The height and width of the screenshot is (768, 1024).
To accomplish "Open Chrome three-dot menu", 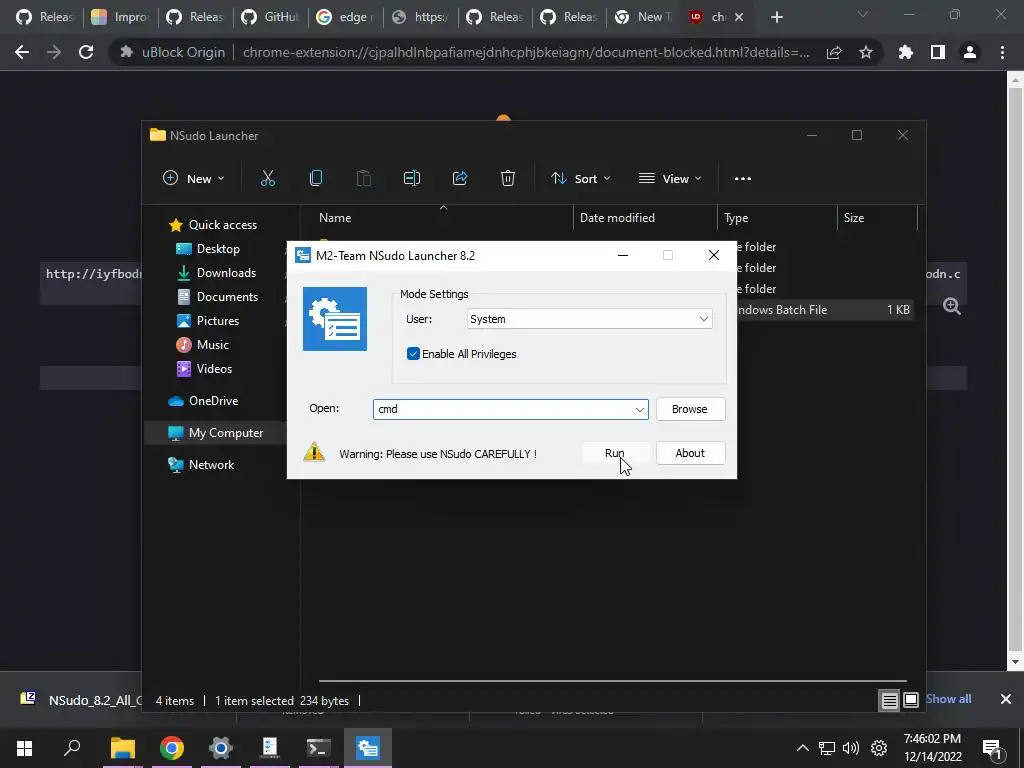I will (x=1002, y=52).
